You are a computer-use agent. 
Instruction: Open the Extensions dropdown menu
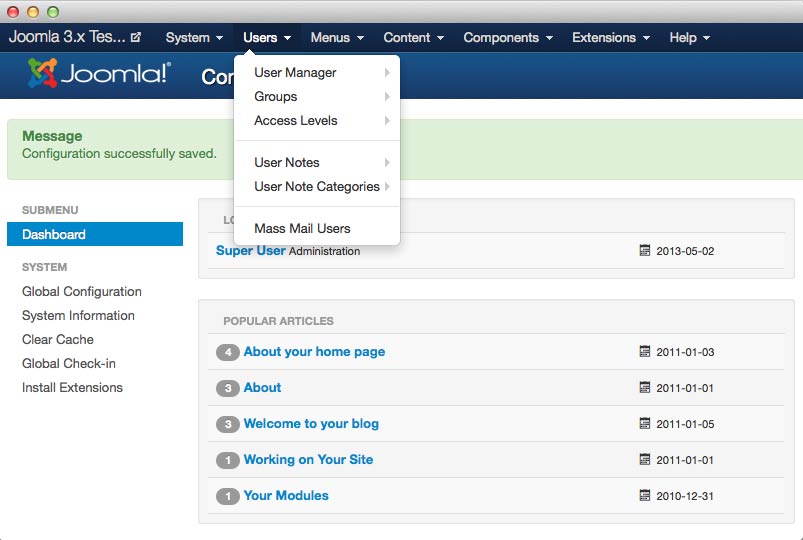610,38
